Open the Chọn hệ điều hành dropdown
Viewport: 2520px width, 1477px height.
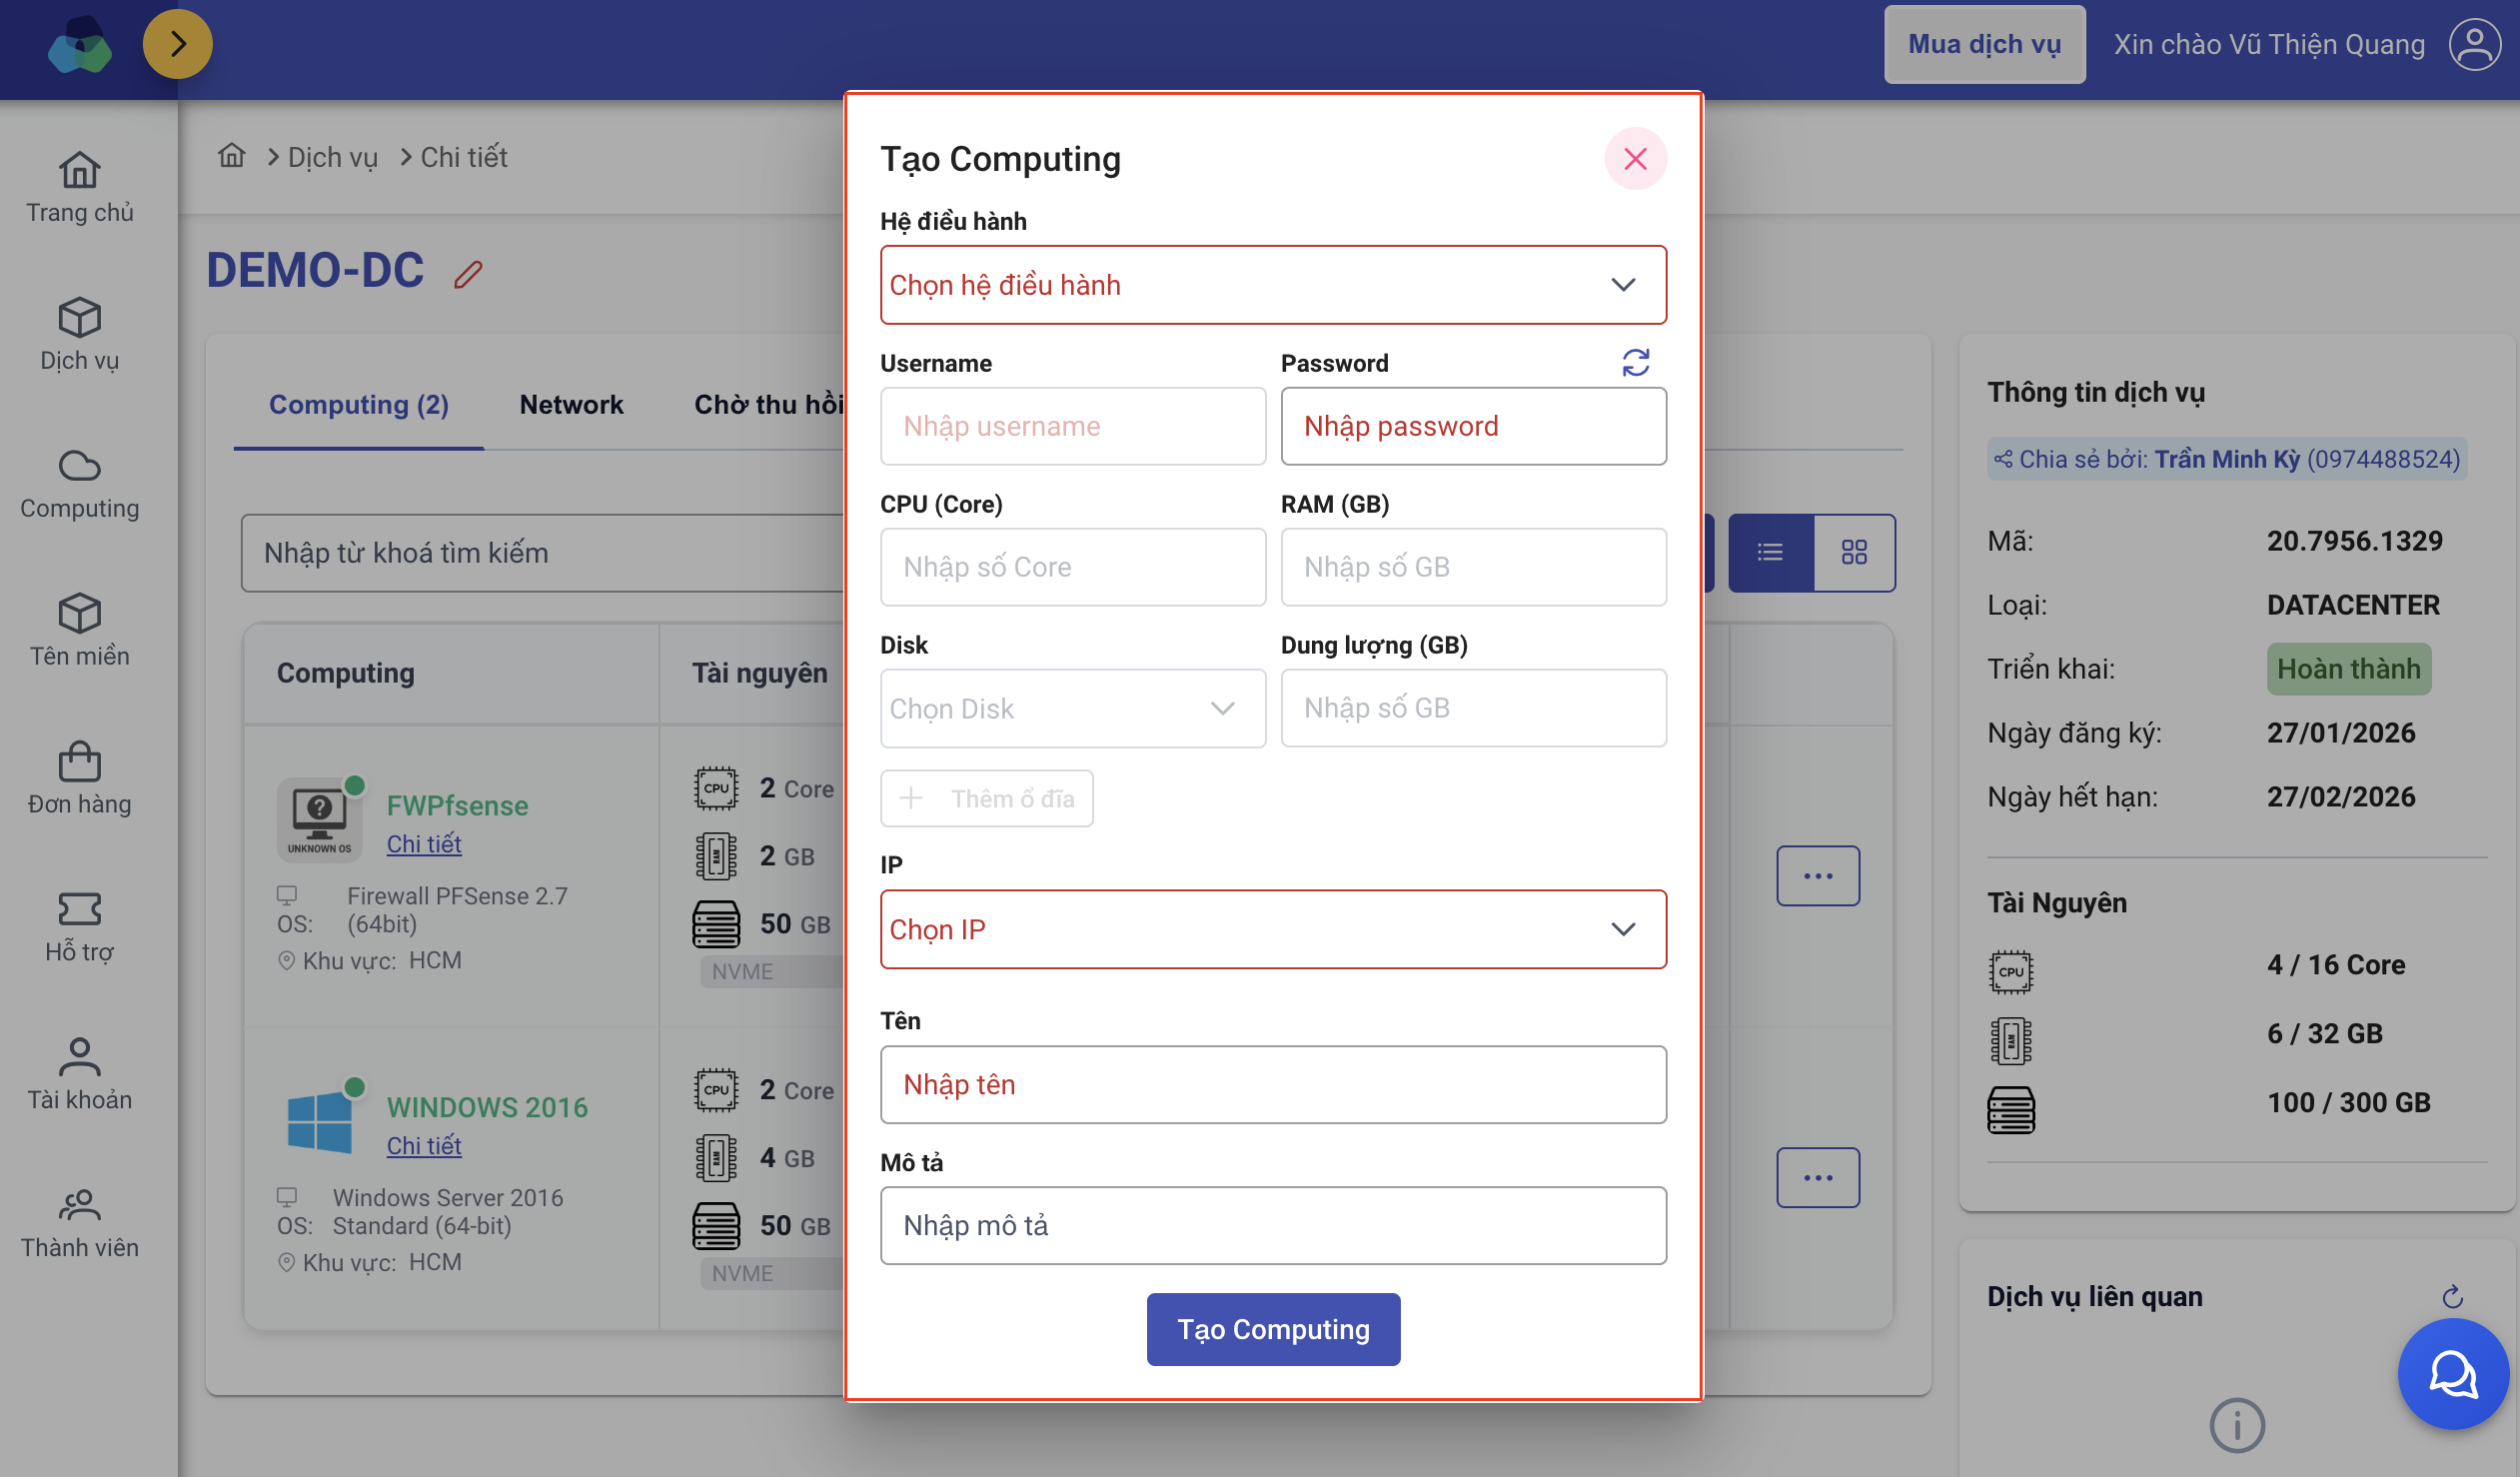click(x=1272, y=285)
